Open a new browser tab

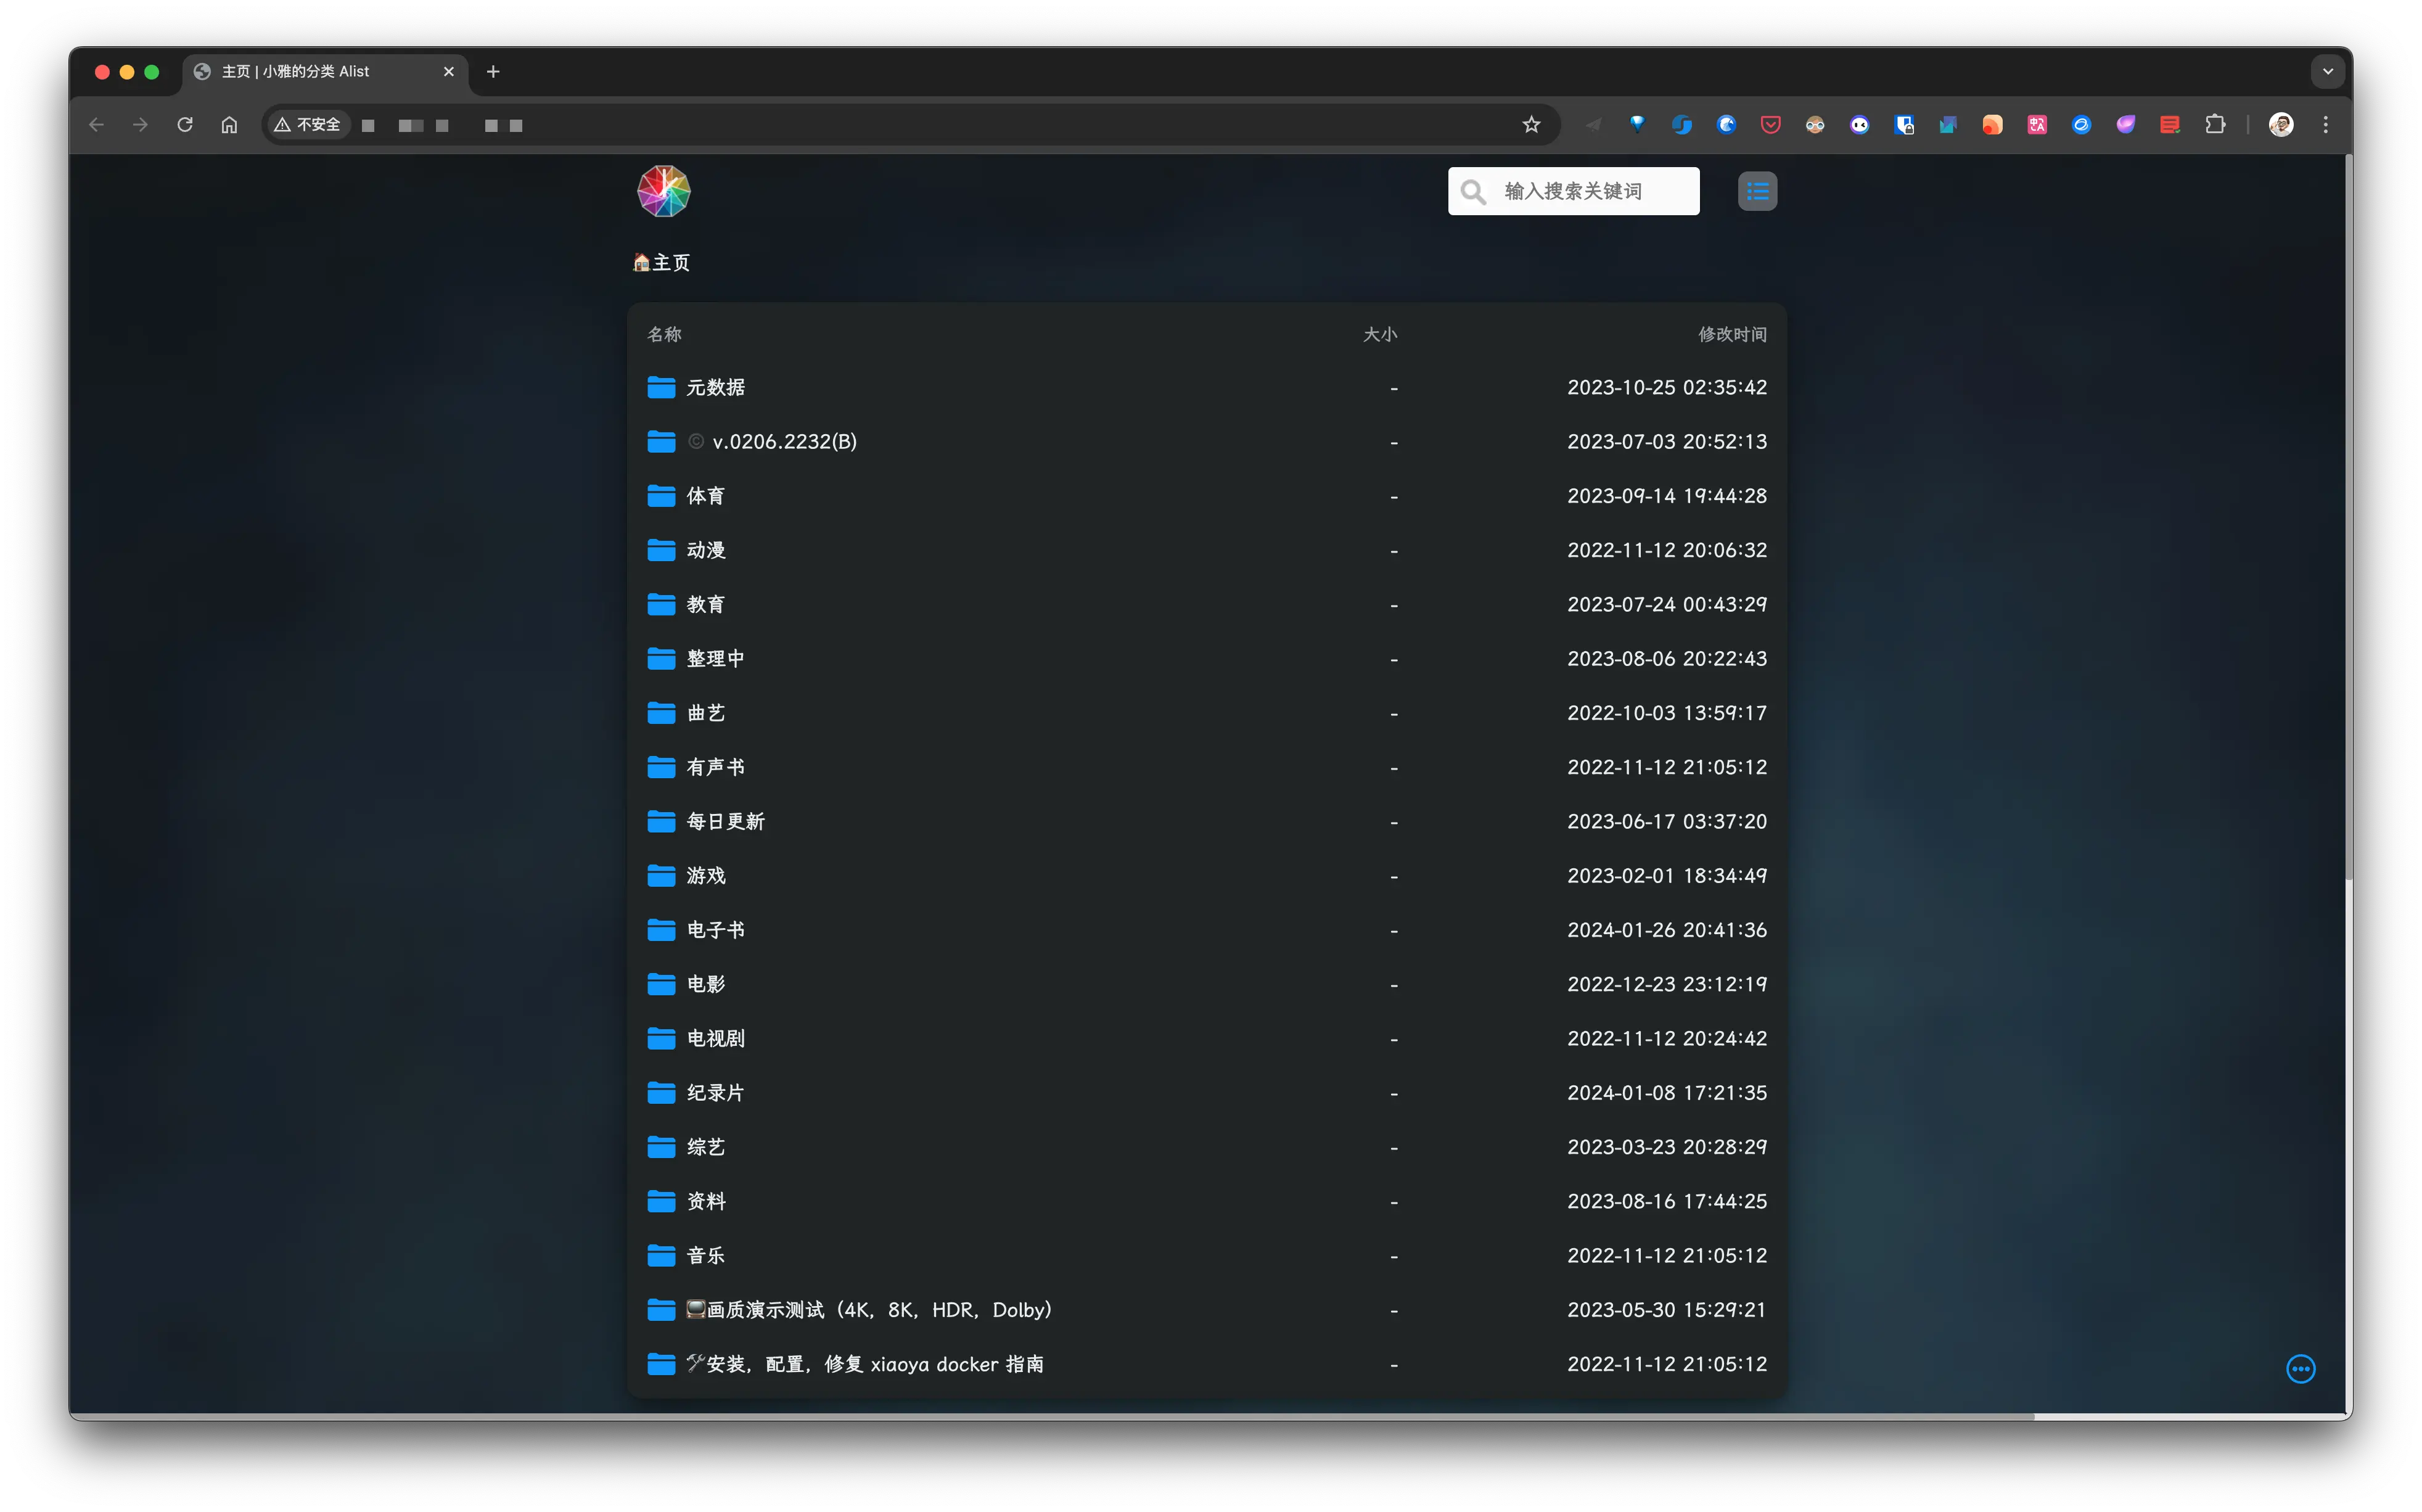coord(493,72)
